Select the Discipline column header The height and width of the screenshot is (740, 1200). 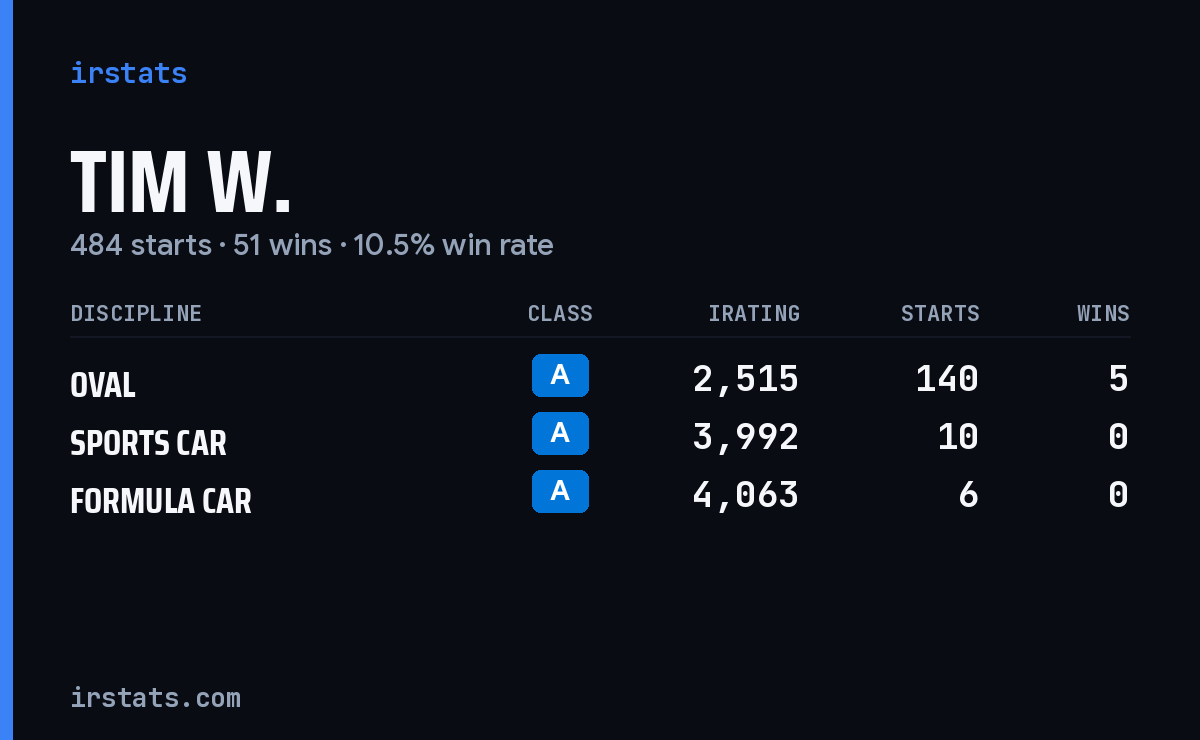(136, 314)
